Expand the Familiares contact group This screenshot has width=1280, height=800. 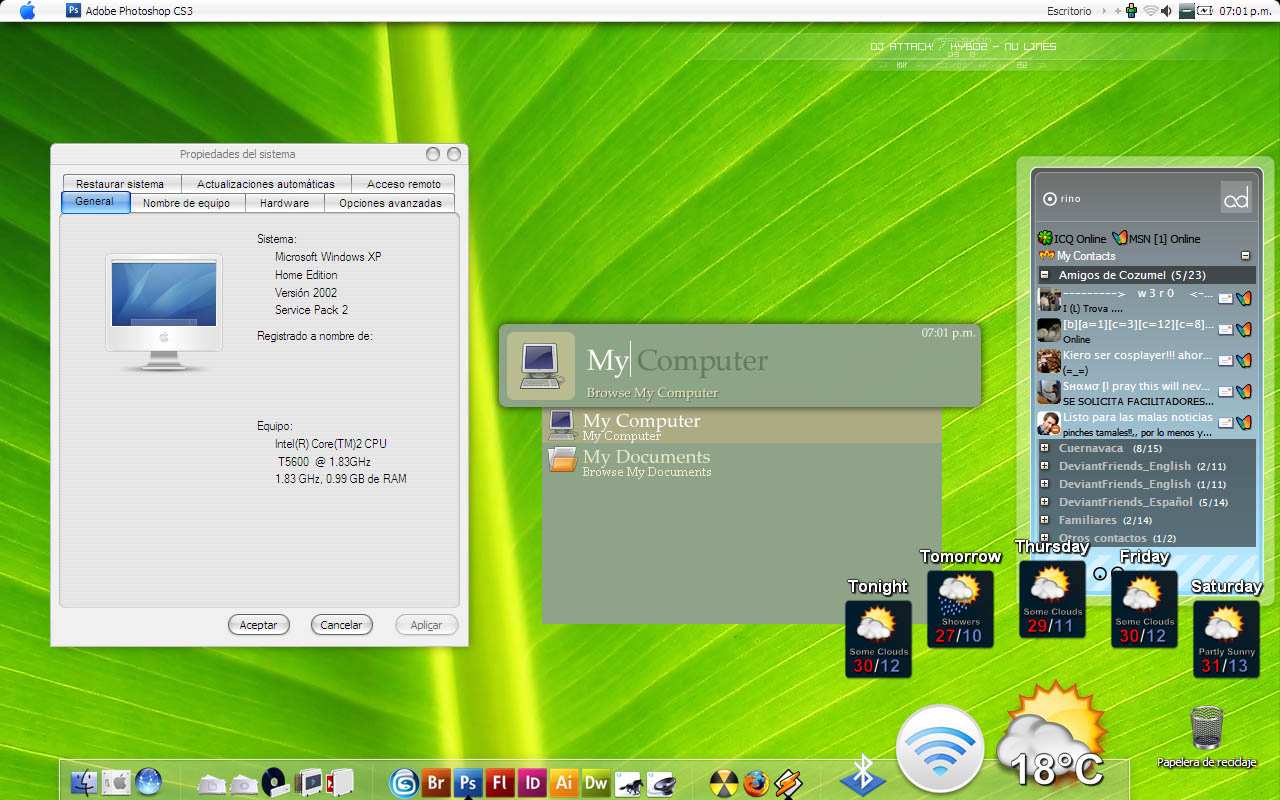click(x=1044, y=520)
